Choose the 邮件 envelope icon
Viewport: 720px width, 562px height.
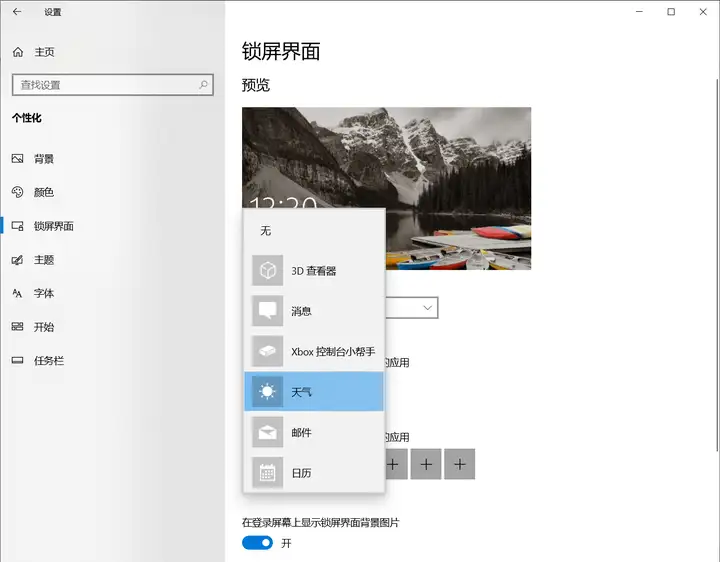click(x=267, y=432)
